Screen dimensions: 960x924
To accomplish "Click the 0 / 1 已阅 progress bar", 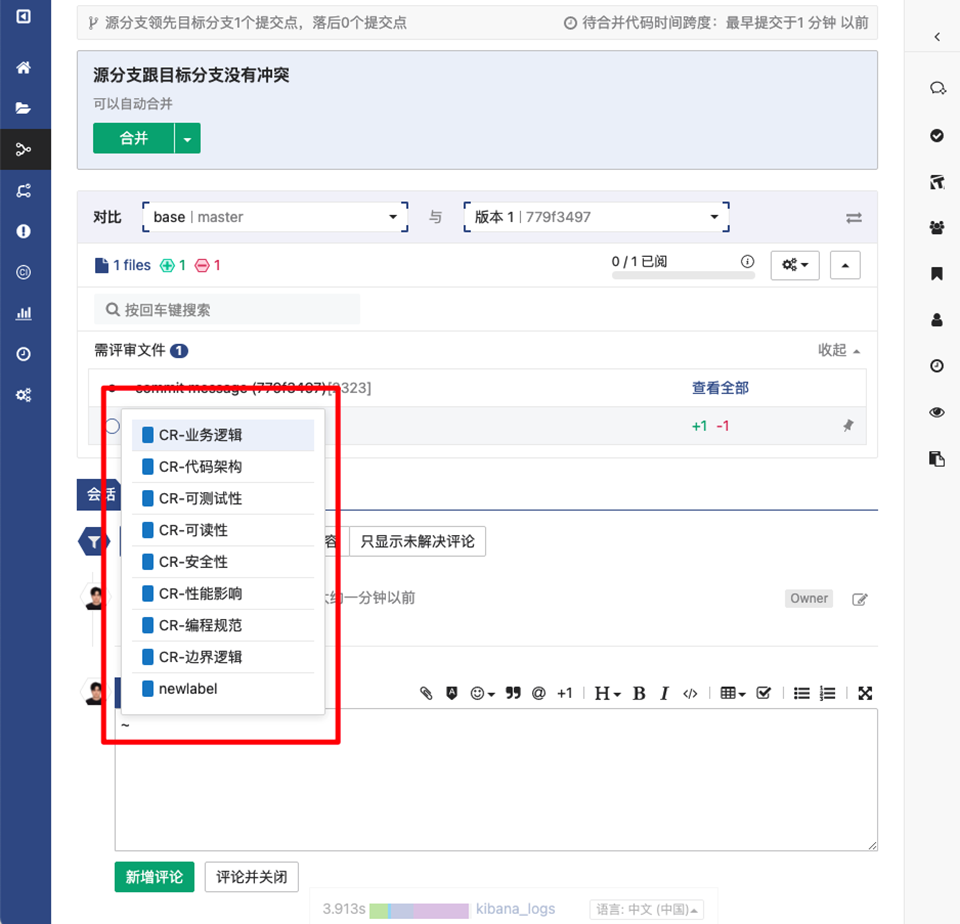I will click(683, 274).
